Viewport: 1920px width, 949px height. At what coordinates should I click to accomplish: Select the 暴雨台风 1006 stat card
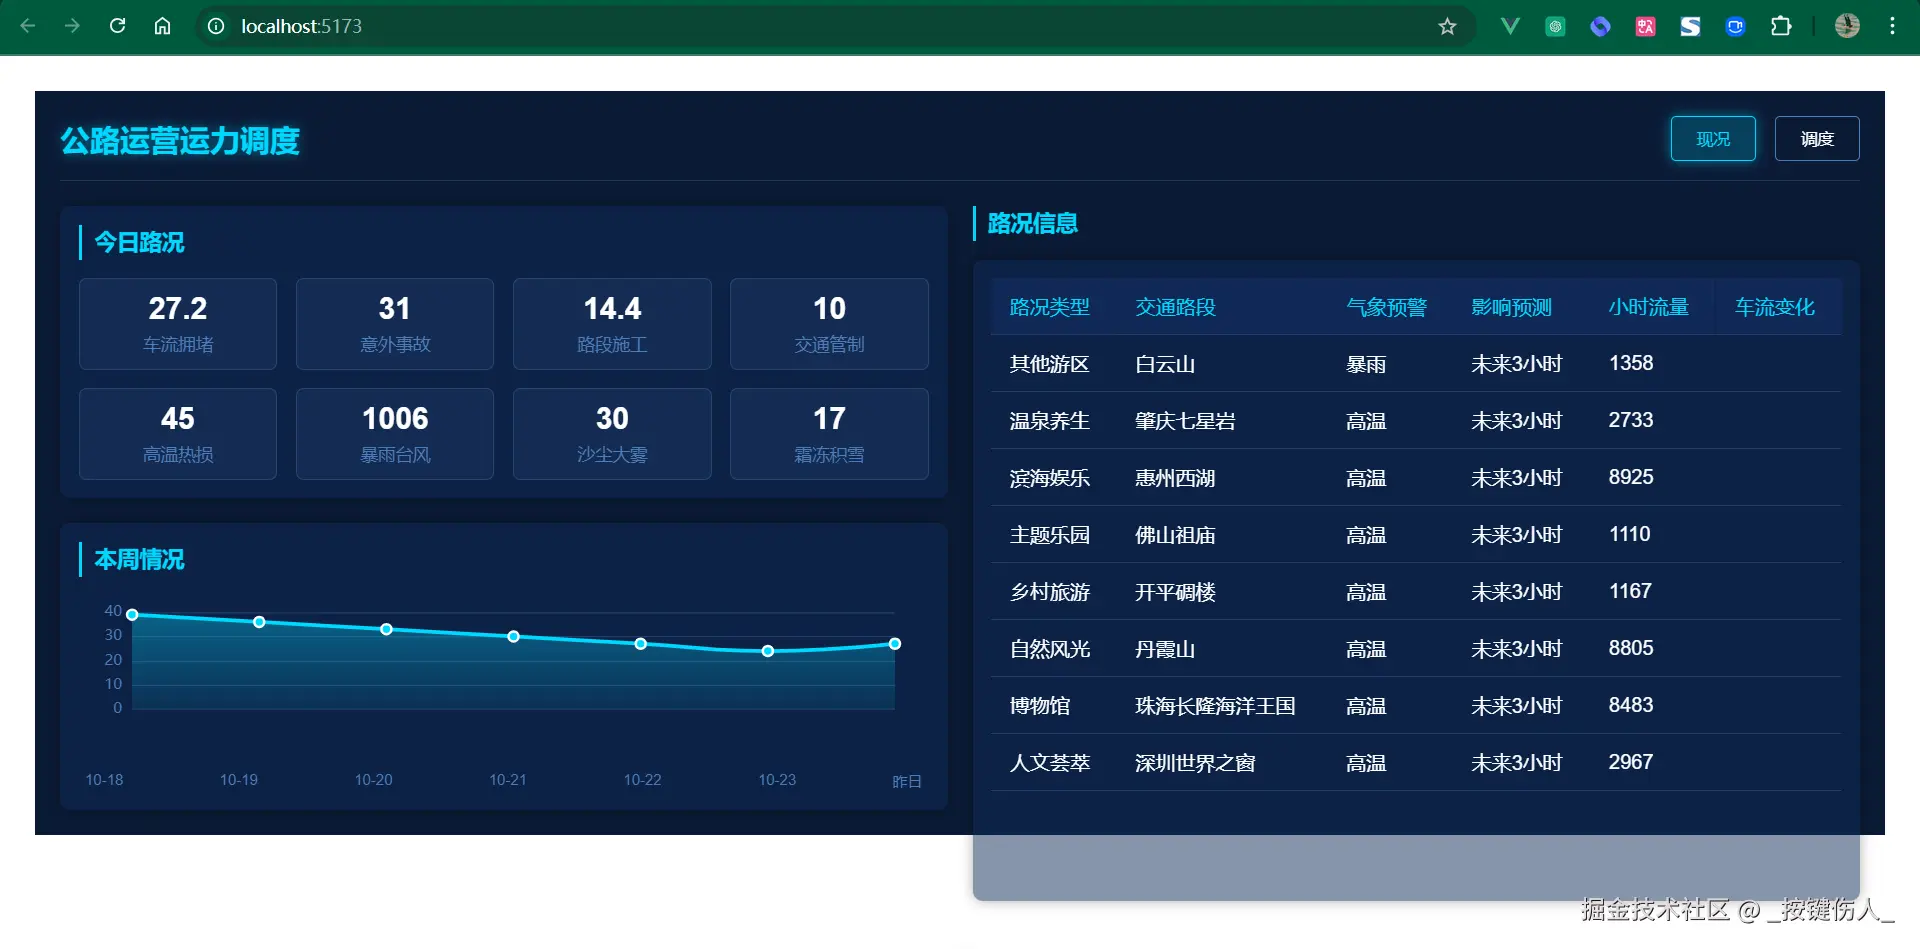point(395,434)
